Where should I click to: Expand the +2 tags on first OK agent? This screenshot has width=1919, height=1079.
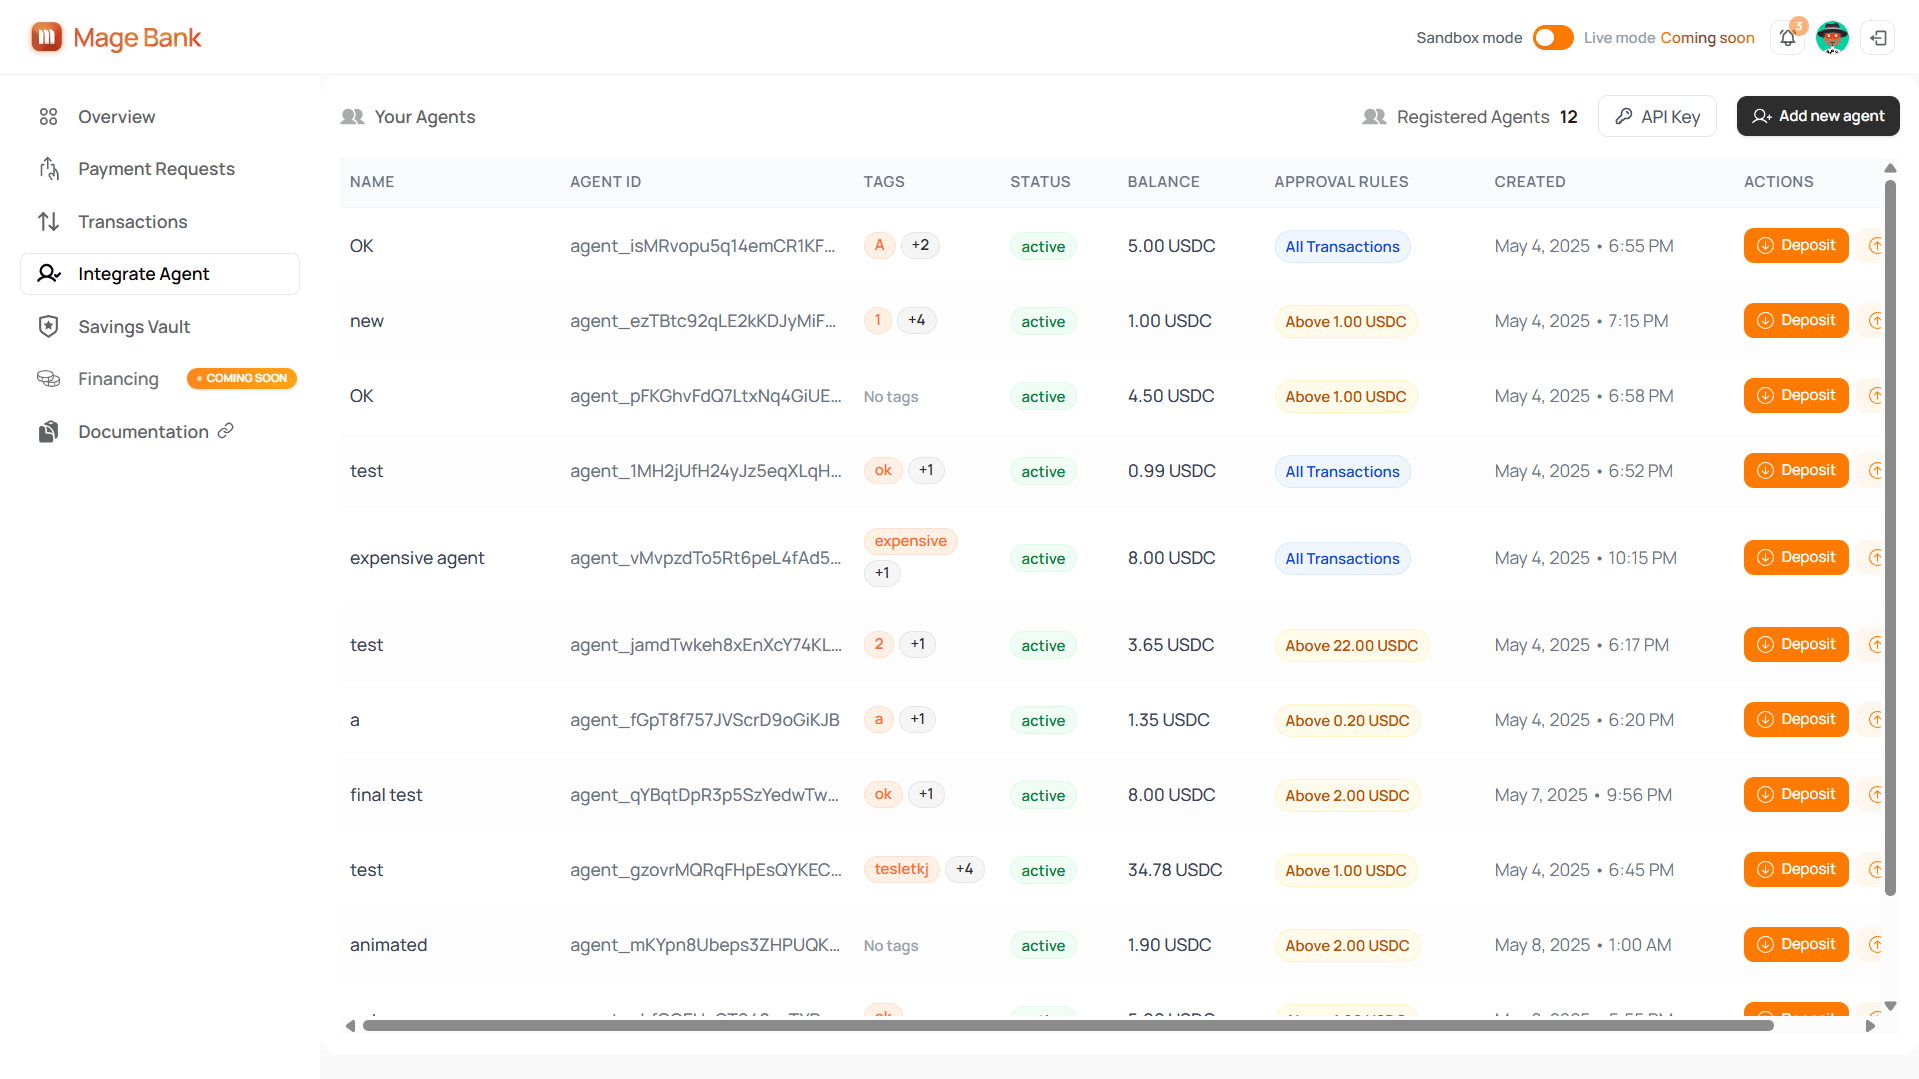[920, 245]
